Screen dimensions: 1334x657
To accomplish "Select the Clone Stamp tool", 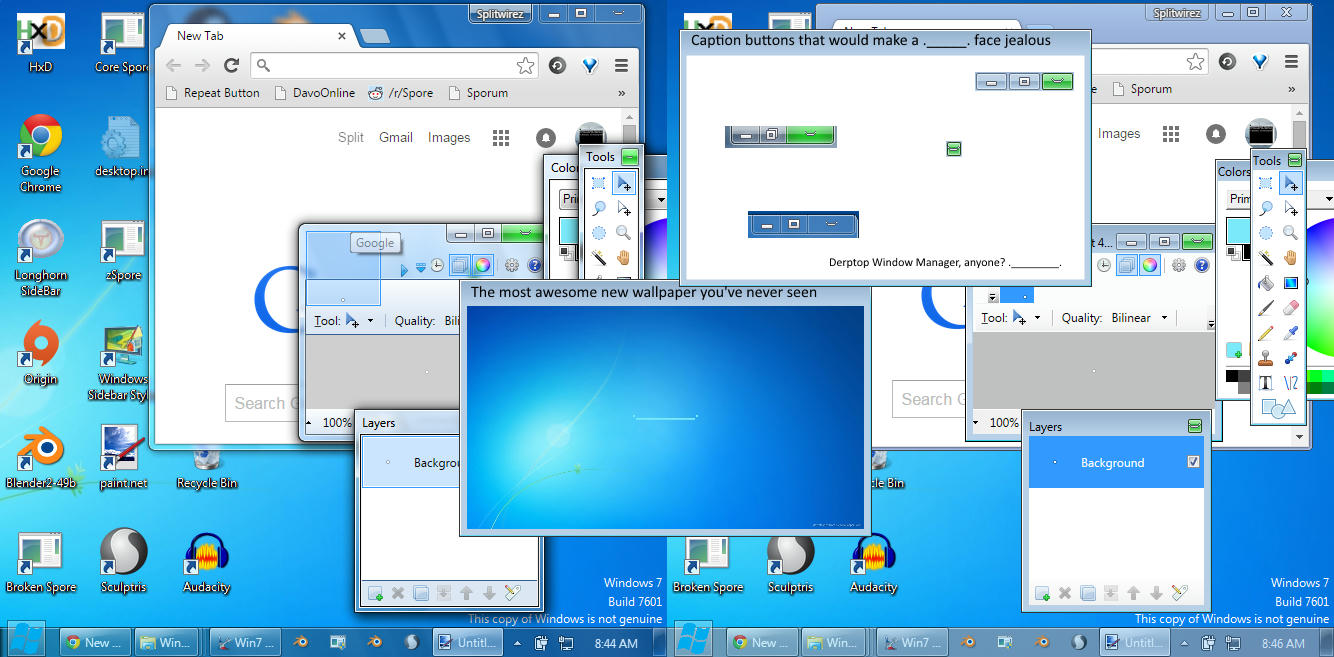I will click(x=1266, y=358).
